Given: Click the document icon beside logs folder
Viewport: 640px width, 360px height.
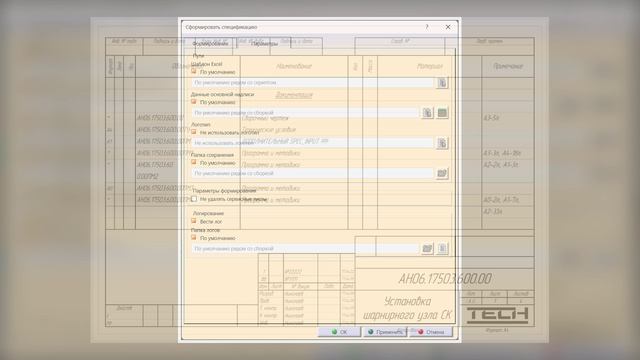Looking at the screenshot, I should [442, 248].
